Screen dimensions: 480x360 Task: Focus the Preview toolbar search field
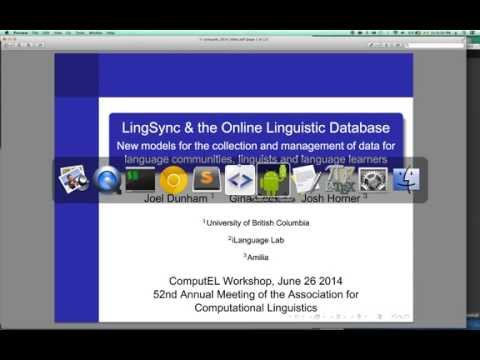click(434, 45)
